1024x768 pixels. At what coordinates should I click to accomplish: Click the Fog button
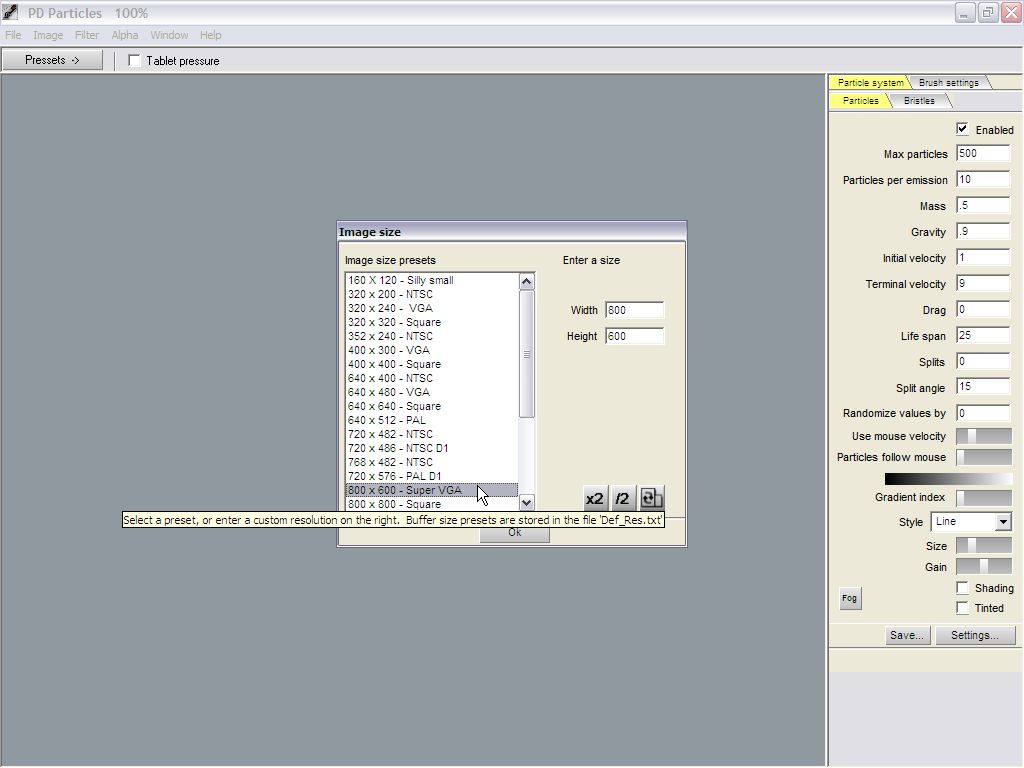849,598
